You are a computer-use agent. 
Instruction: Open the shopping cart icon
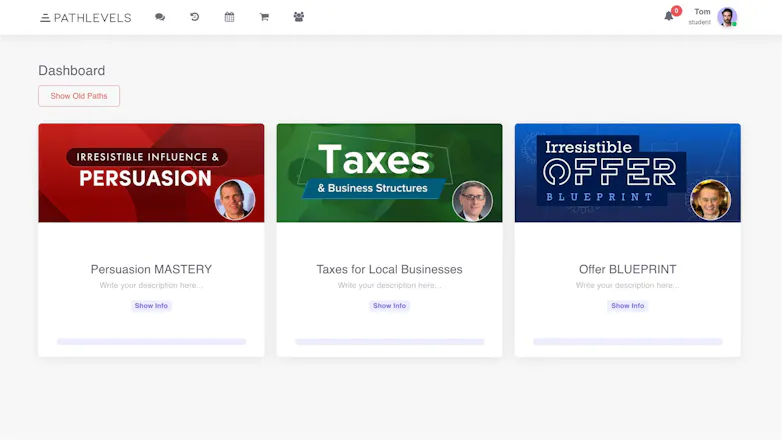[264, 17]
